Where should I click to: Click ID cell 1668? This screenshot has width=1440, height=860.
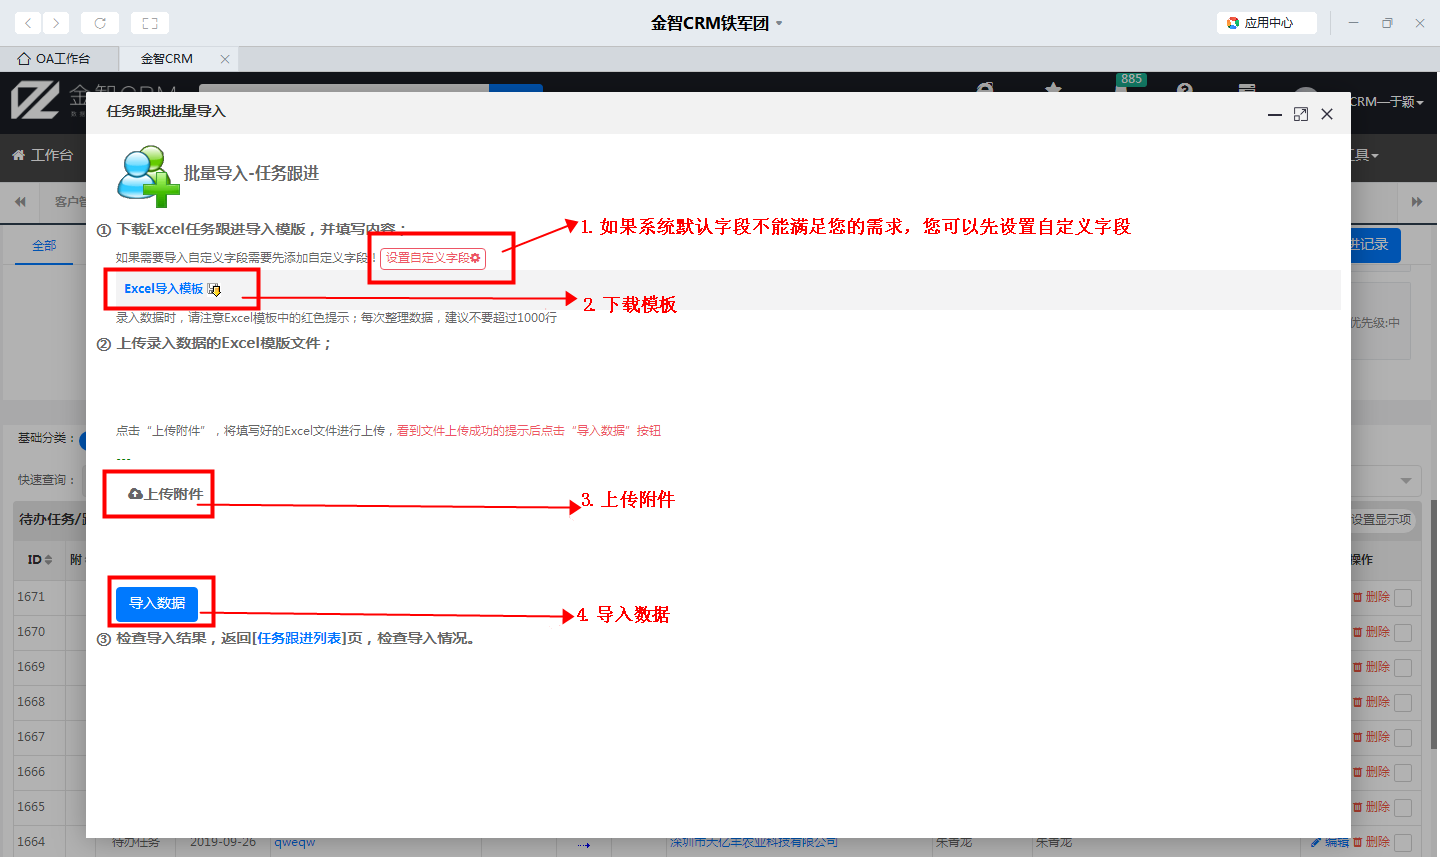pyautogui.click(x=31, y=702)
